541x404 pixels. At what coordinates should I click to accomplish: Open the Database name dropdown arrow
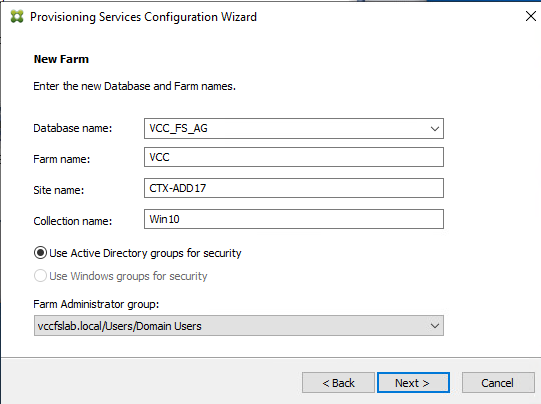point(435,129)
